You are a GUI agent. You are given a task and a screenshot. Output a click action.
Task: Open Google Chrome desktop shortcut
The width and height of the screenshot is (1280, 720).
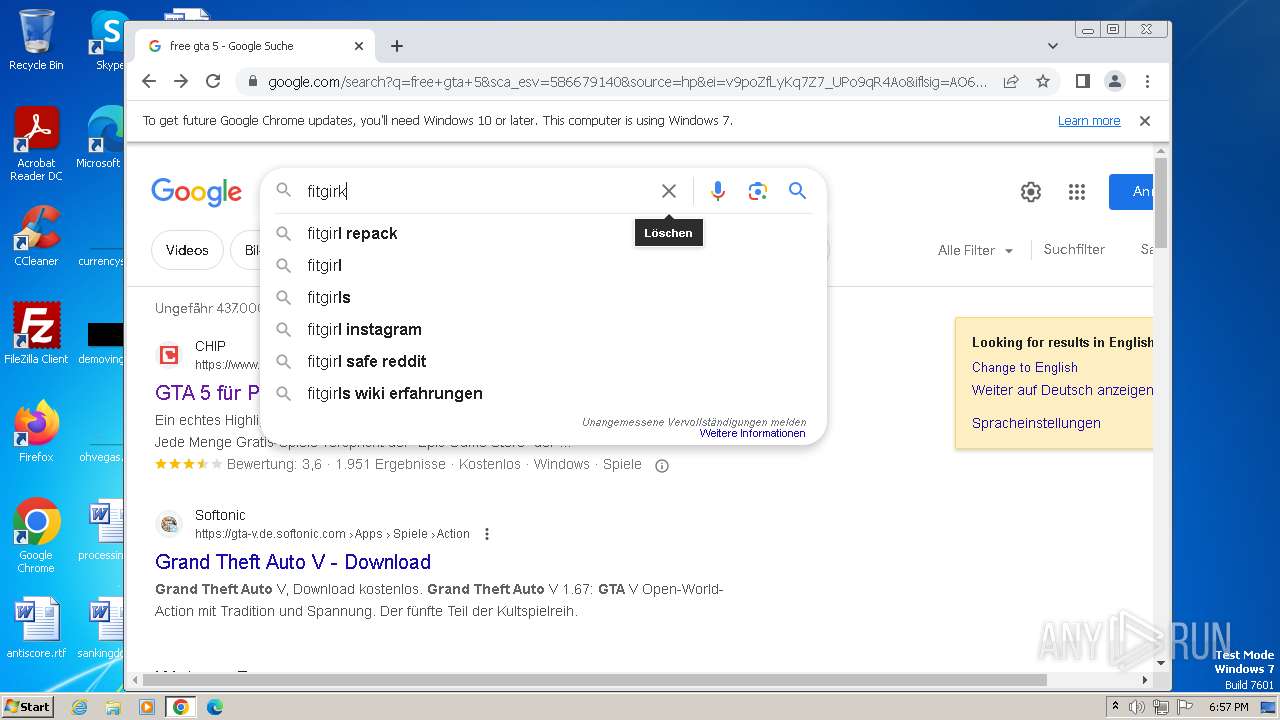tap(36, 536)
